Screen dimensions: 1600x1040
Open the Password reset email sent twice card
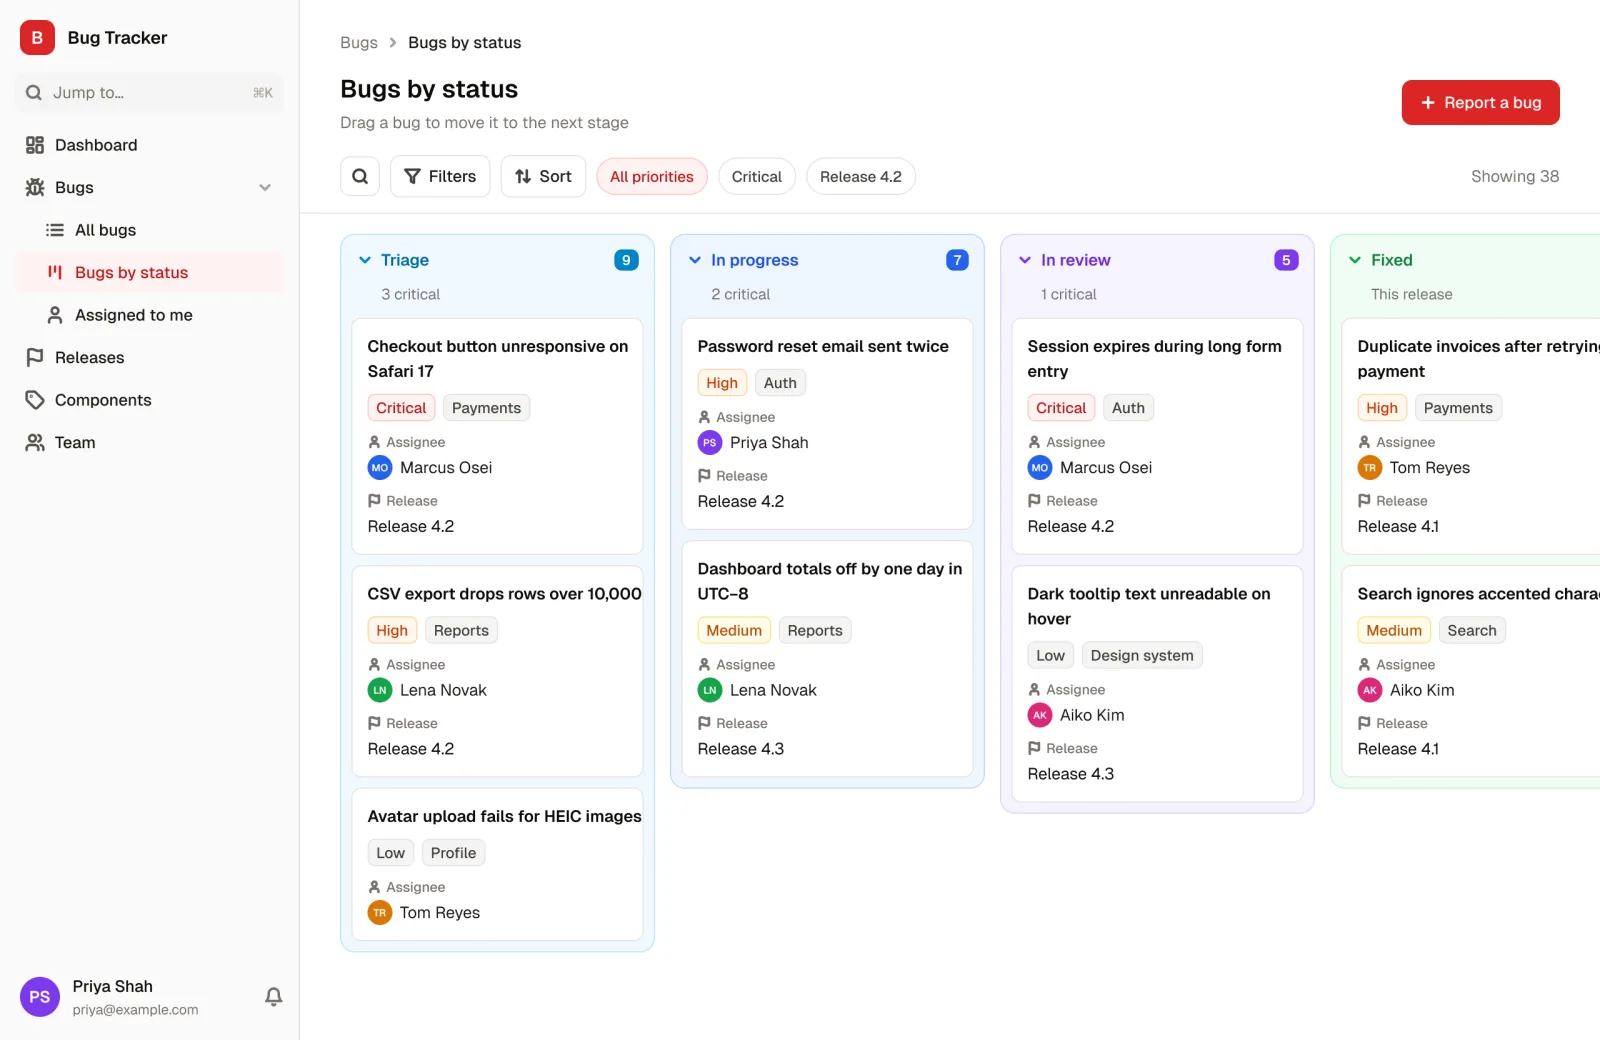(x=827, y=424)
